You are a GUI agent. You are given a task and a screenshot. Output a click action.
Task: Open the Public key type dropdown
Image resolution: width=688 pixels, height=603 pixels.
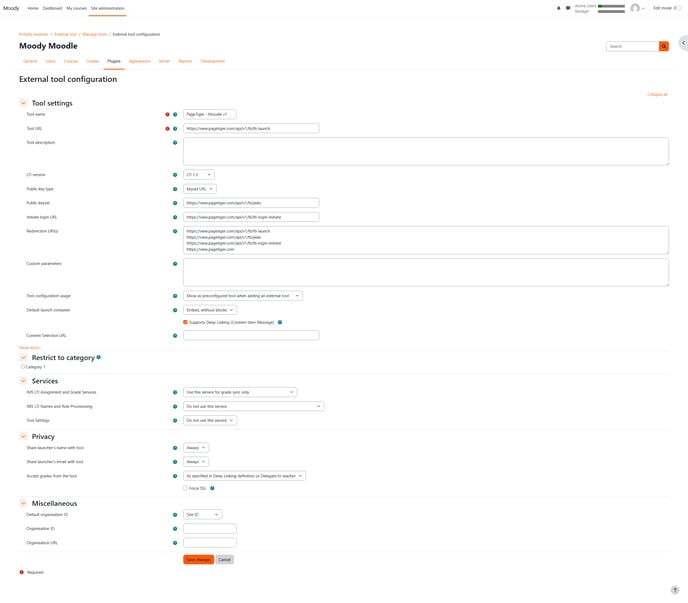[200, 189]
